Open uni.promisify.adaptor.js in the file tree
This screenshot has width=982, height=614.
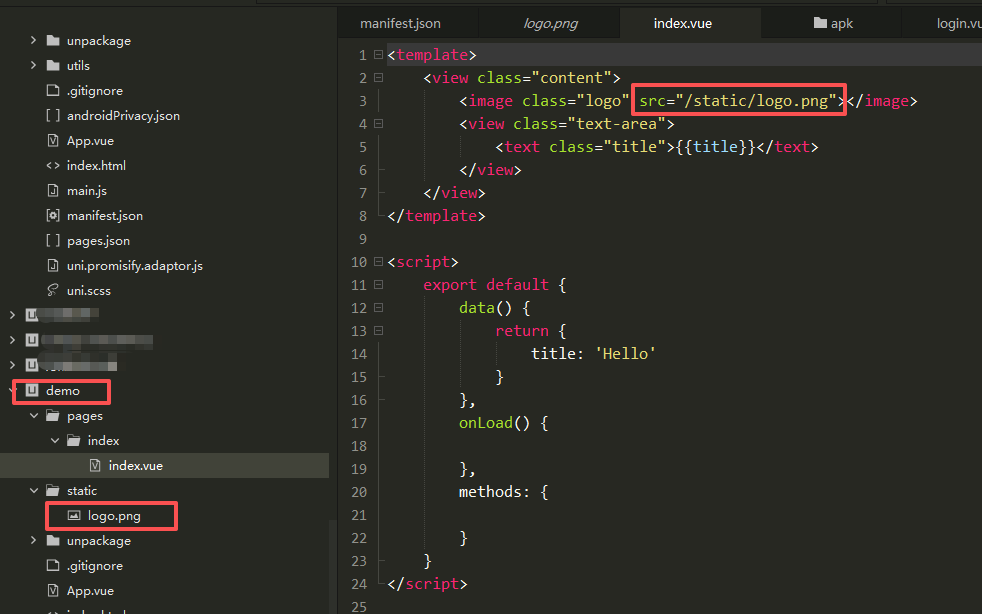[x=134, y=266]
